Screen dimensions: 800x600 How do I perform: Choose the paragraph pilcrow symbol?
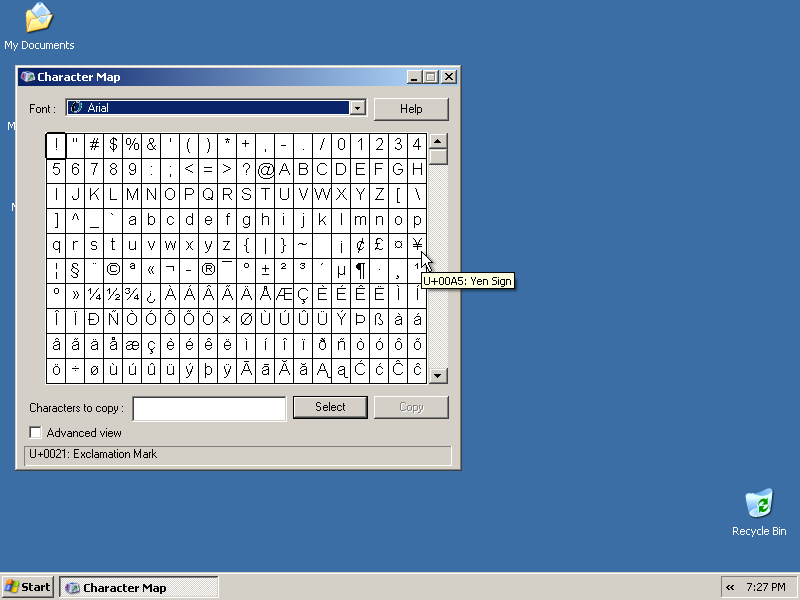point(360,270)
